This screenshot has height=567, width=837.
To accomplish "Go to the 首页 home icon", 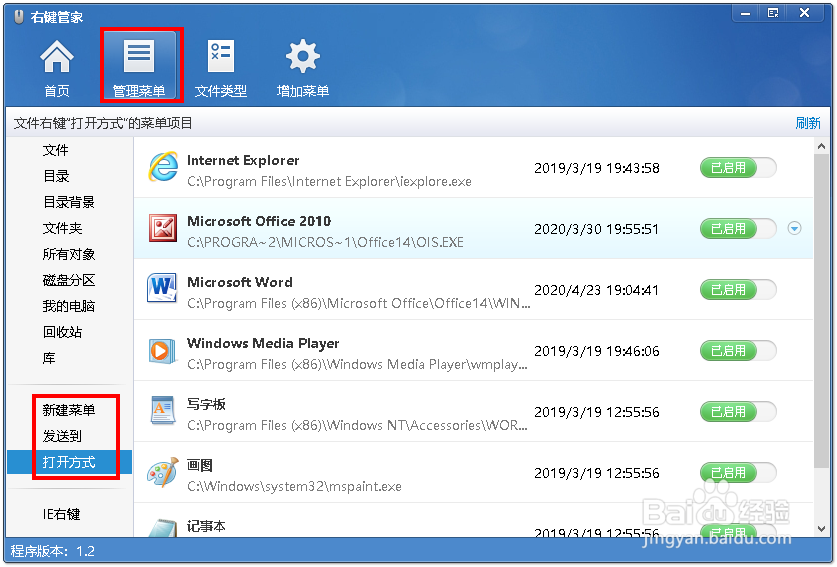I will [x=57, y=67].
